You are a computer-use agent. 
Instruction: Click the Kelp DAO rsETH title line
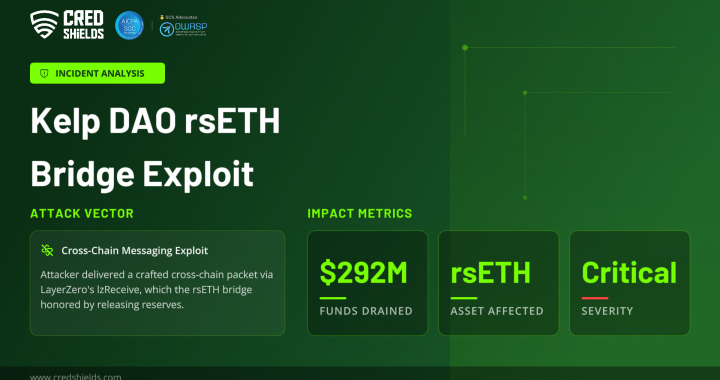pos(155,122)
